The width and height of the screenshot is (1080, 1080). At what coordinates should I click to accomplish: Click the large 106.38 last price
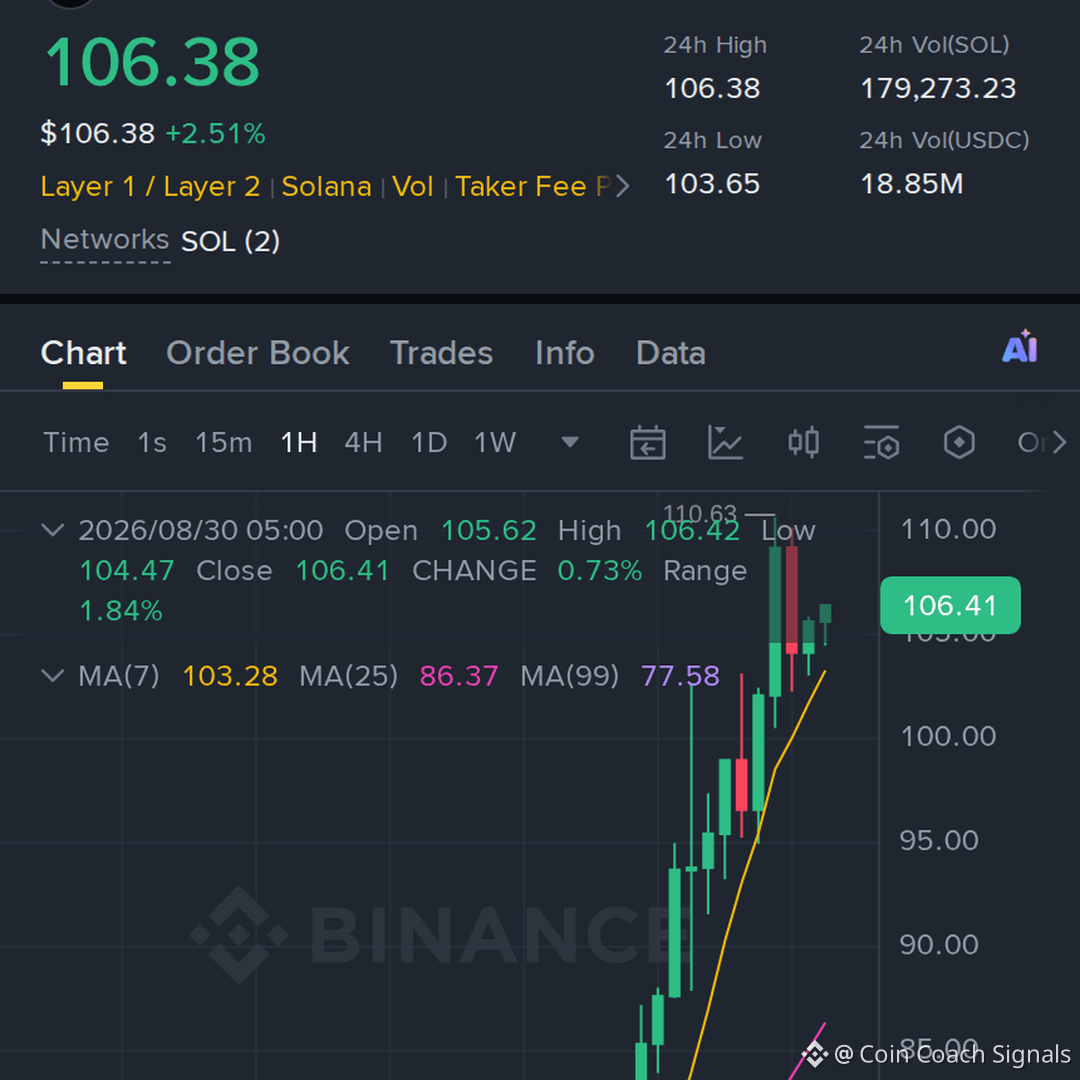click(x=152, y=63)
